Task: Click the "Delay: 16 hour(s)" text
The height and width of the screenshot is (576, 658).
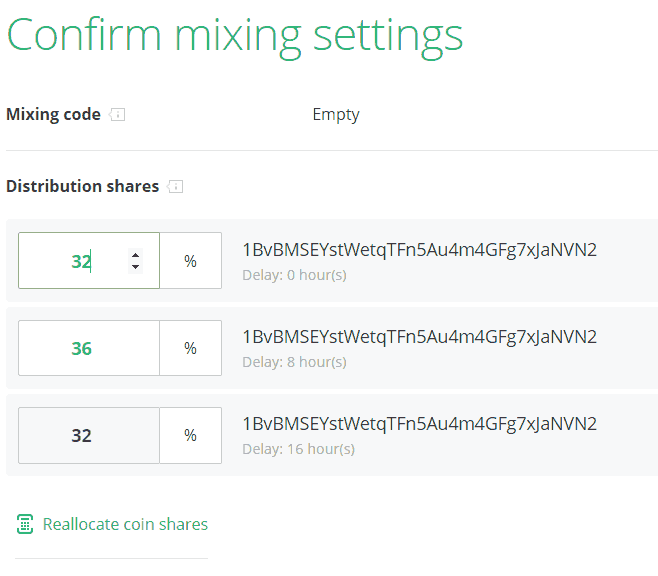Action: click(298, 449)
